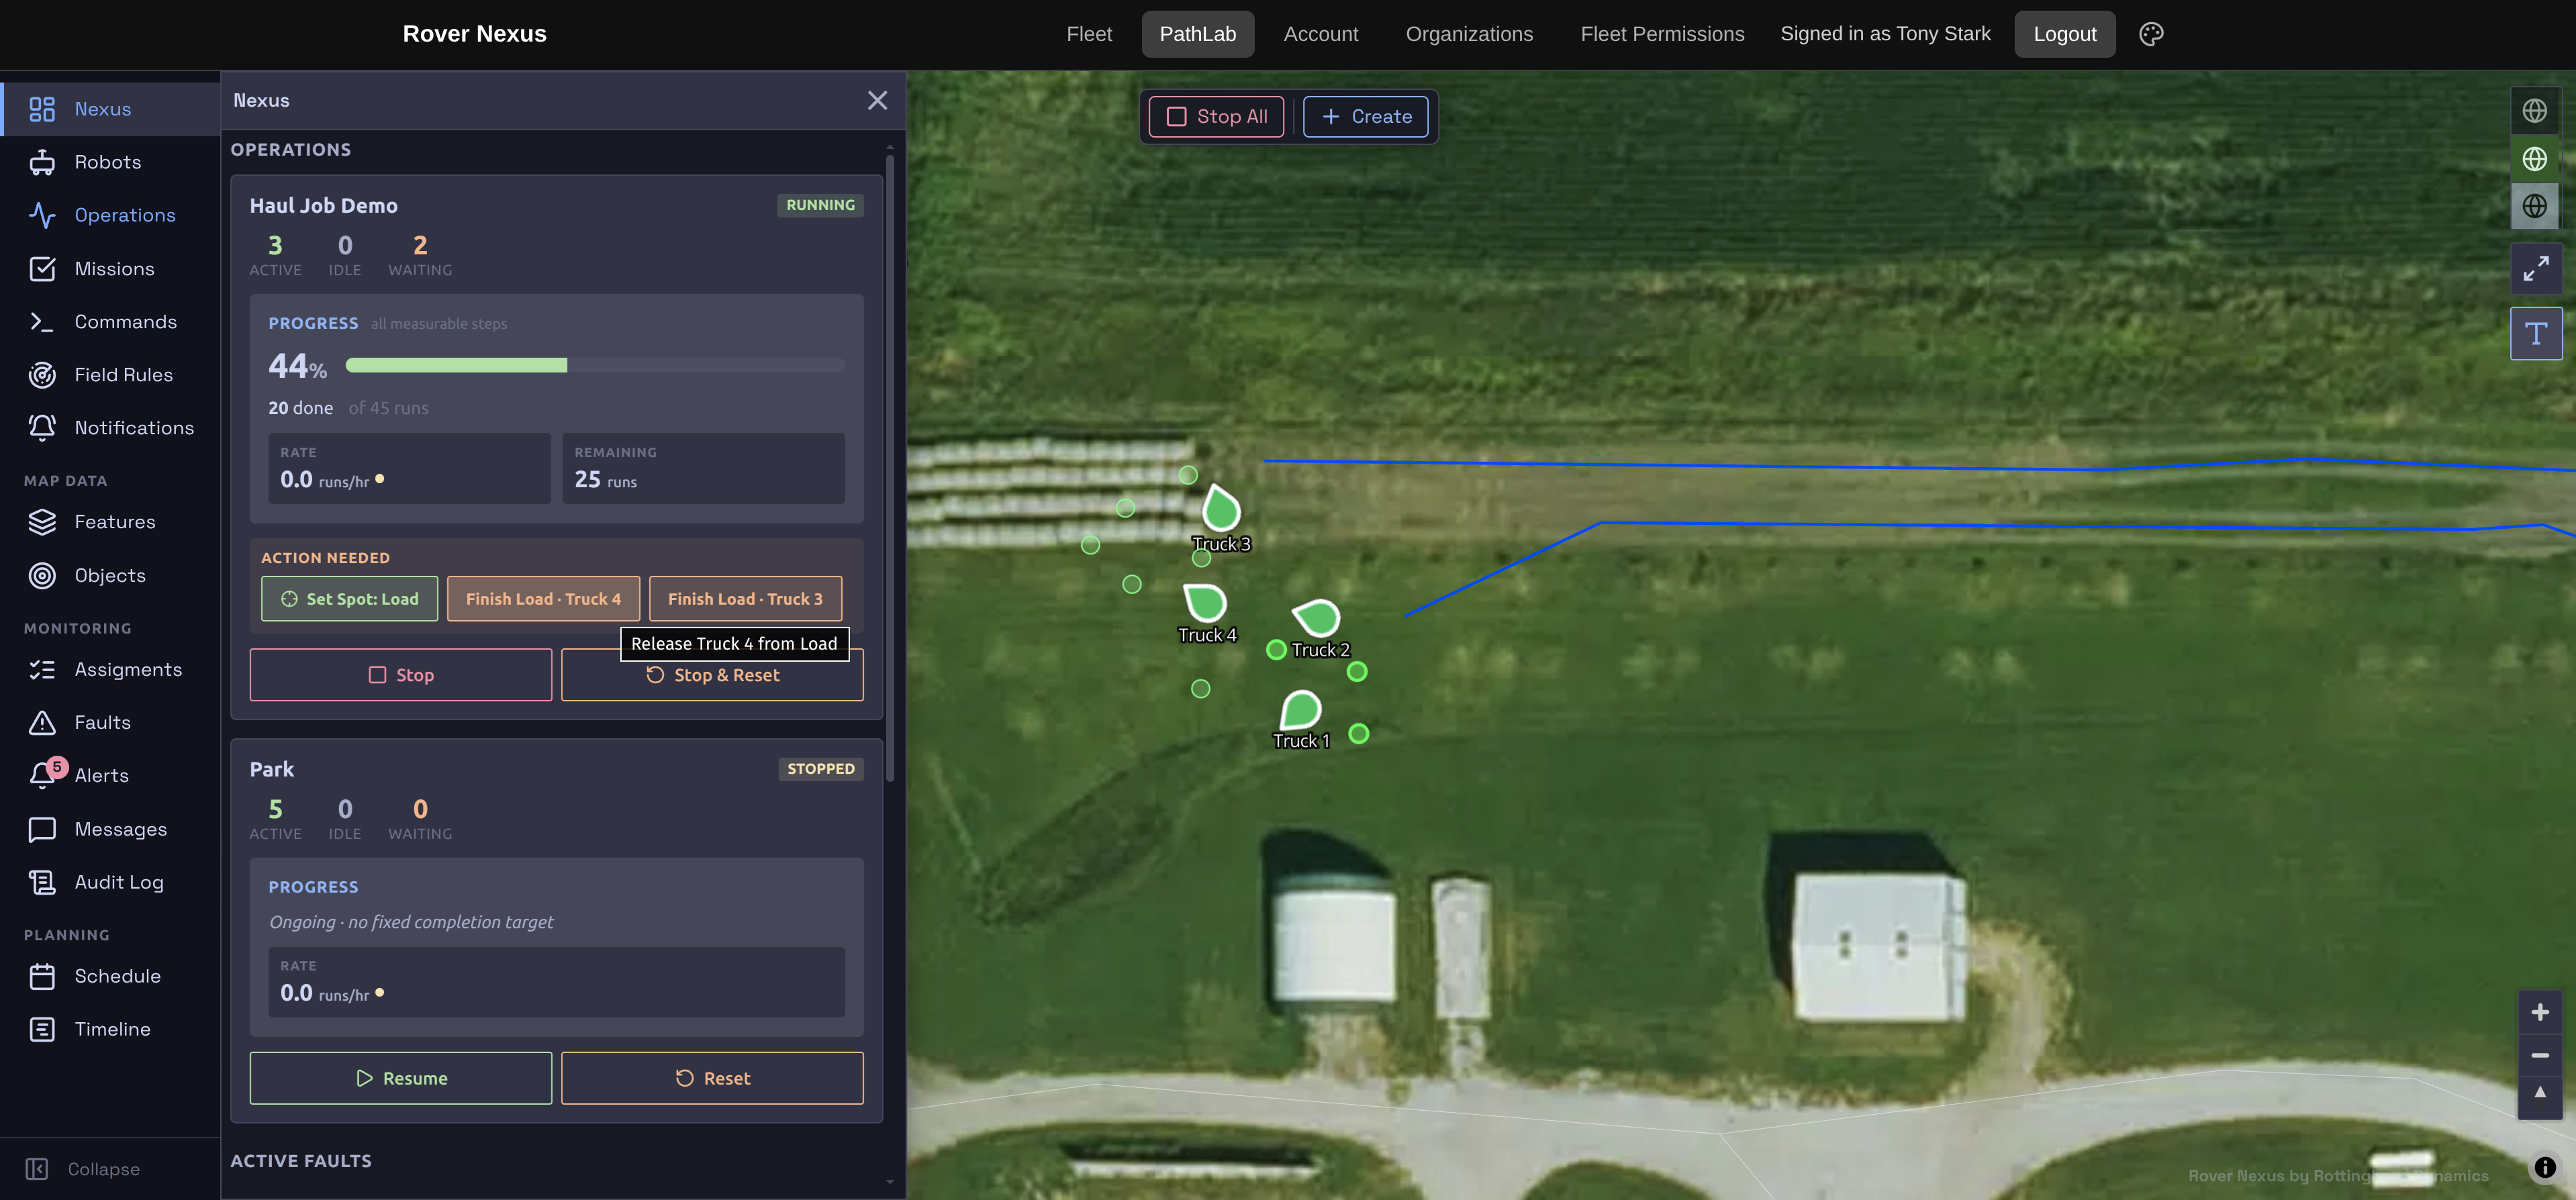Open the Faults page
Image resolution: width=2576 pixels, height=1200 pixels.
pos(110,722)
